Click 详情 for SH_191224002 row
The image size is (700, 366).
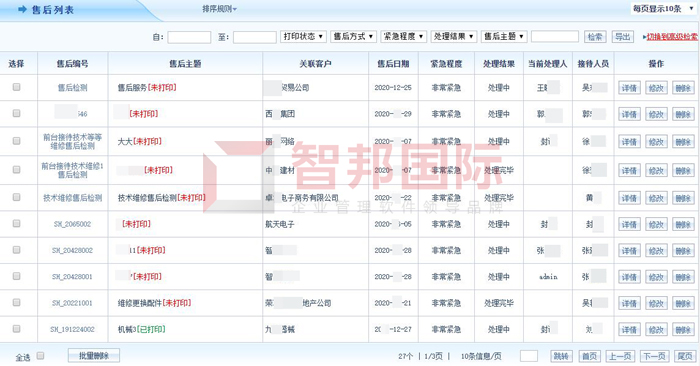pyautogui.click(x=629, y=330)
